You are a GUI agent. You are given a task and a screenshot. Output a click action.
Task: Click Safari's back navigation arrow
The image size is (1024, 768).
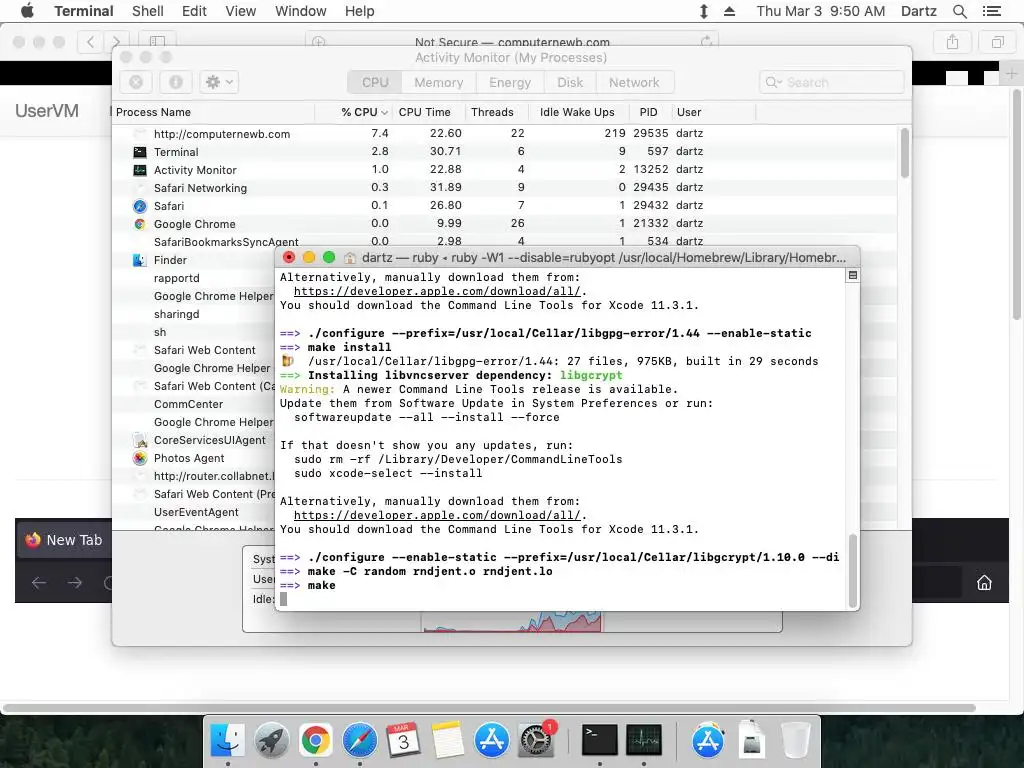click(x=90, y=42)
